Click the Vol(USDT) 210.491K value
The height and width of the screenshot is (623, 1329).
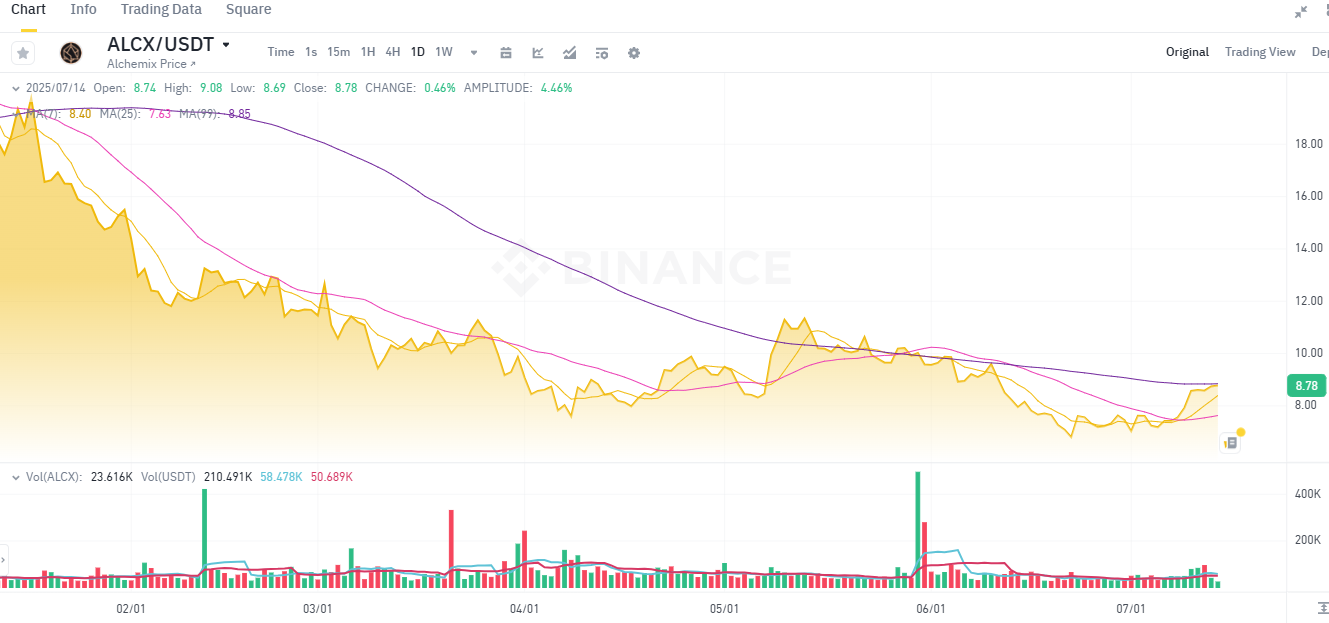tap(228, 477)
